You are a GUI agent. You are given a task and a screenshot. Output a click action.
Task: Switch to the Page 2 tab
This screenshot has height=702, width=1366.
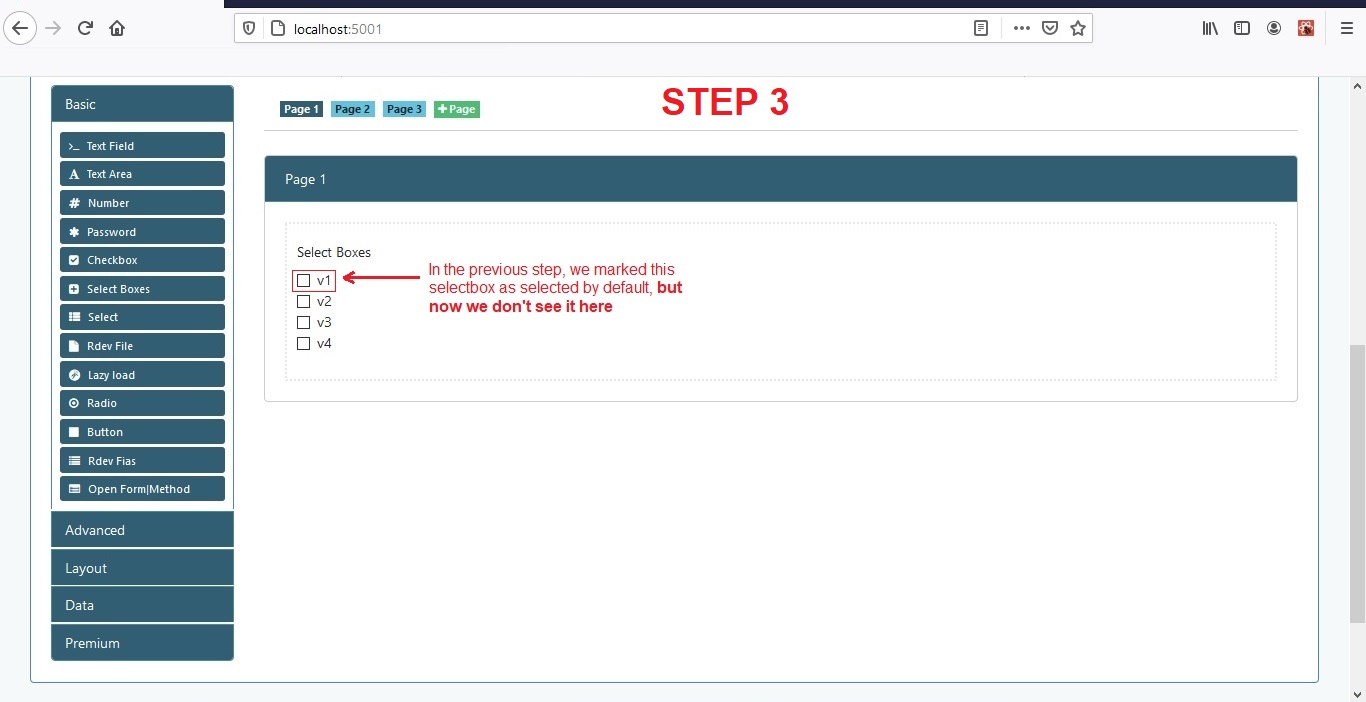coord(352,109)
